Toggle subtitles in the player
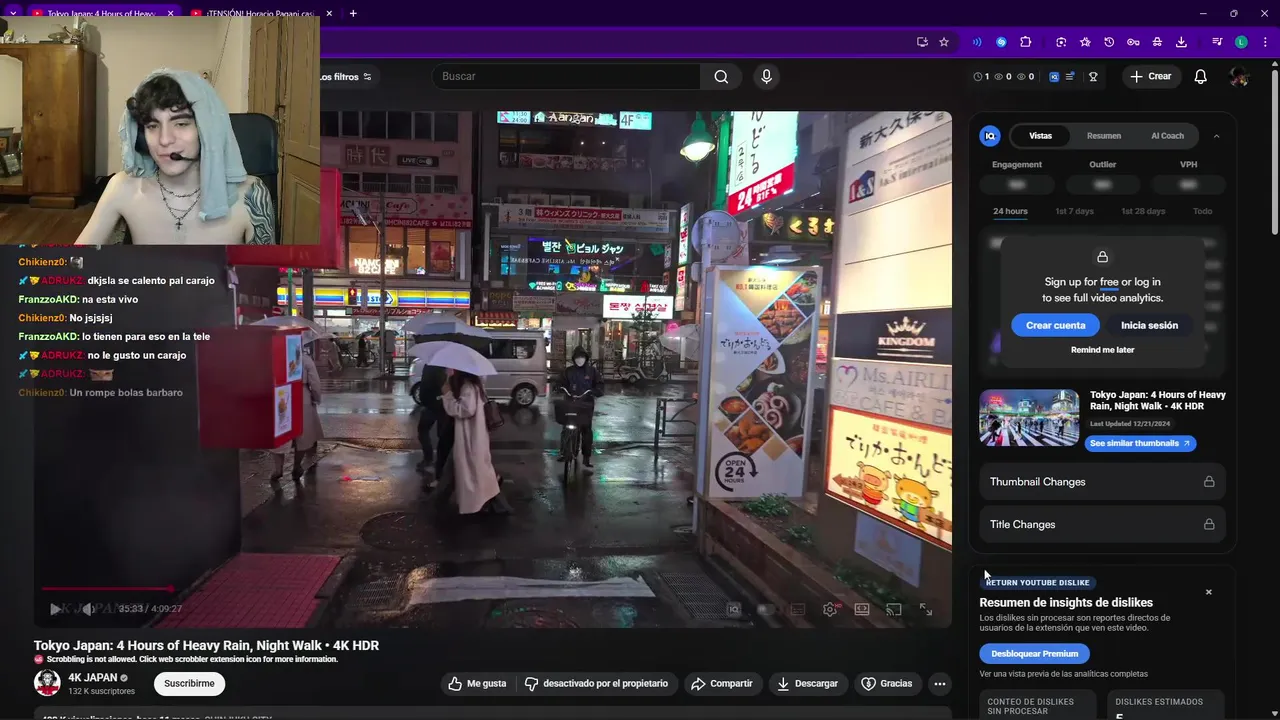Viewport: 1280px width, 720px height. [798, 609]
